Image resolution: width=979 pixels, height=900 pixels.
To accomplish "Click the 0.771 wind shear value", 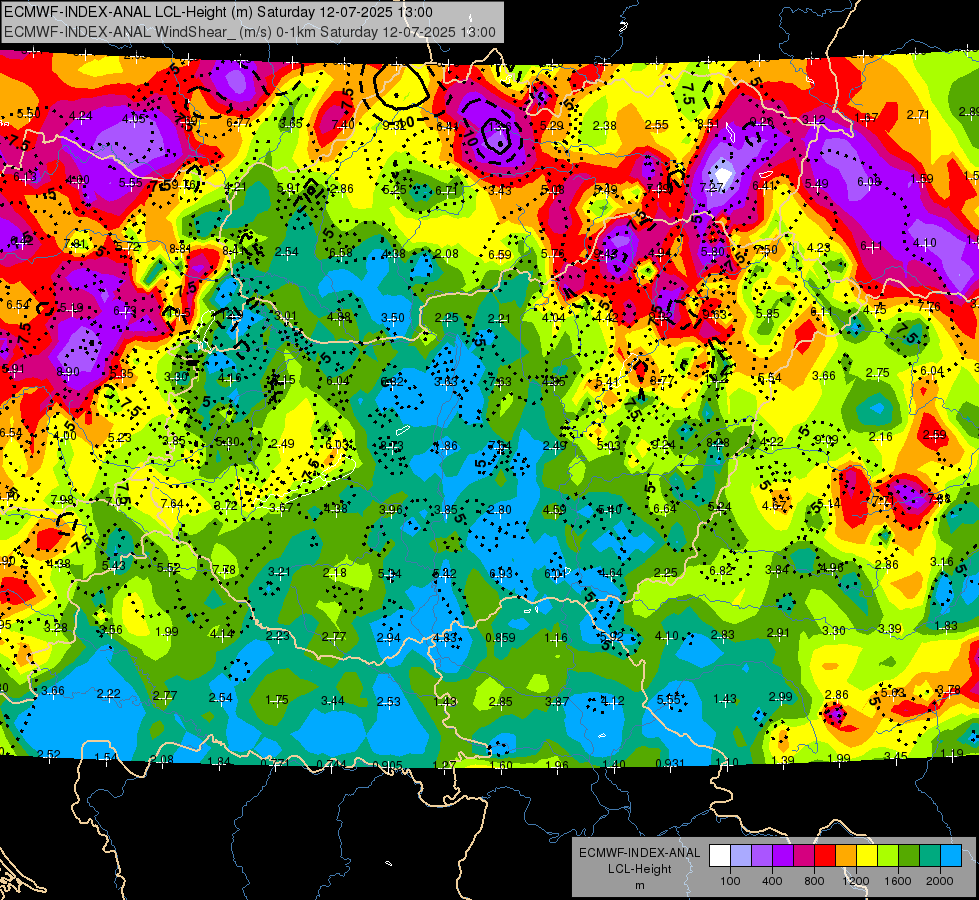I will click(x=275, y=763).
